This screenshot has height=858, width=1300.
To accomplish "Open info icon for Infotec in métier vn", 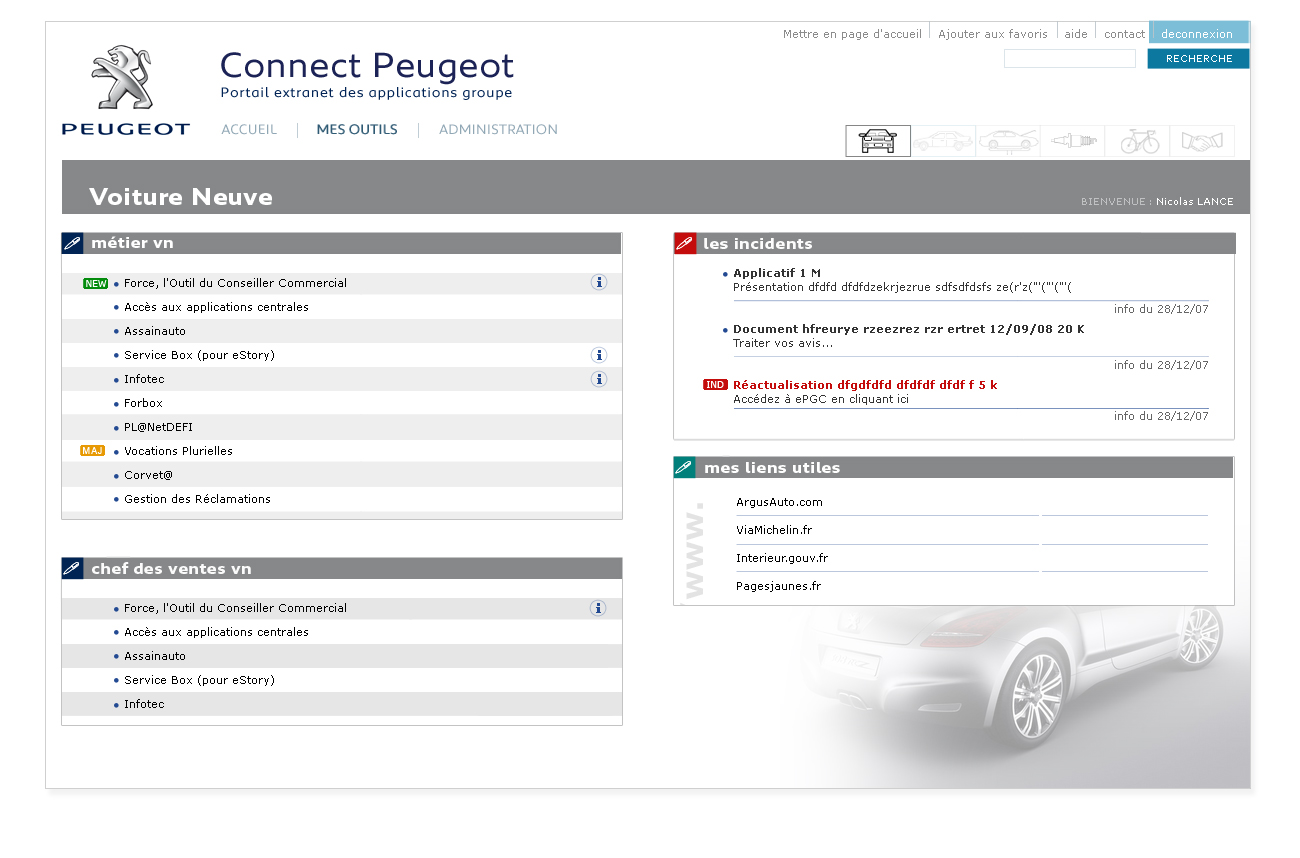I will coord(599,379).
